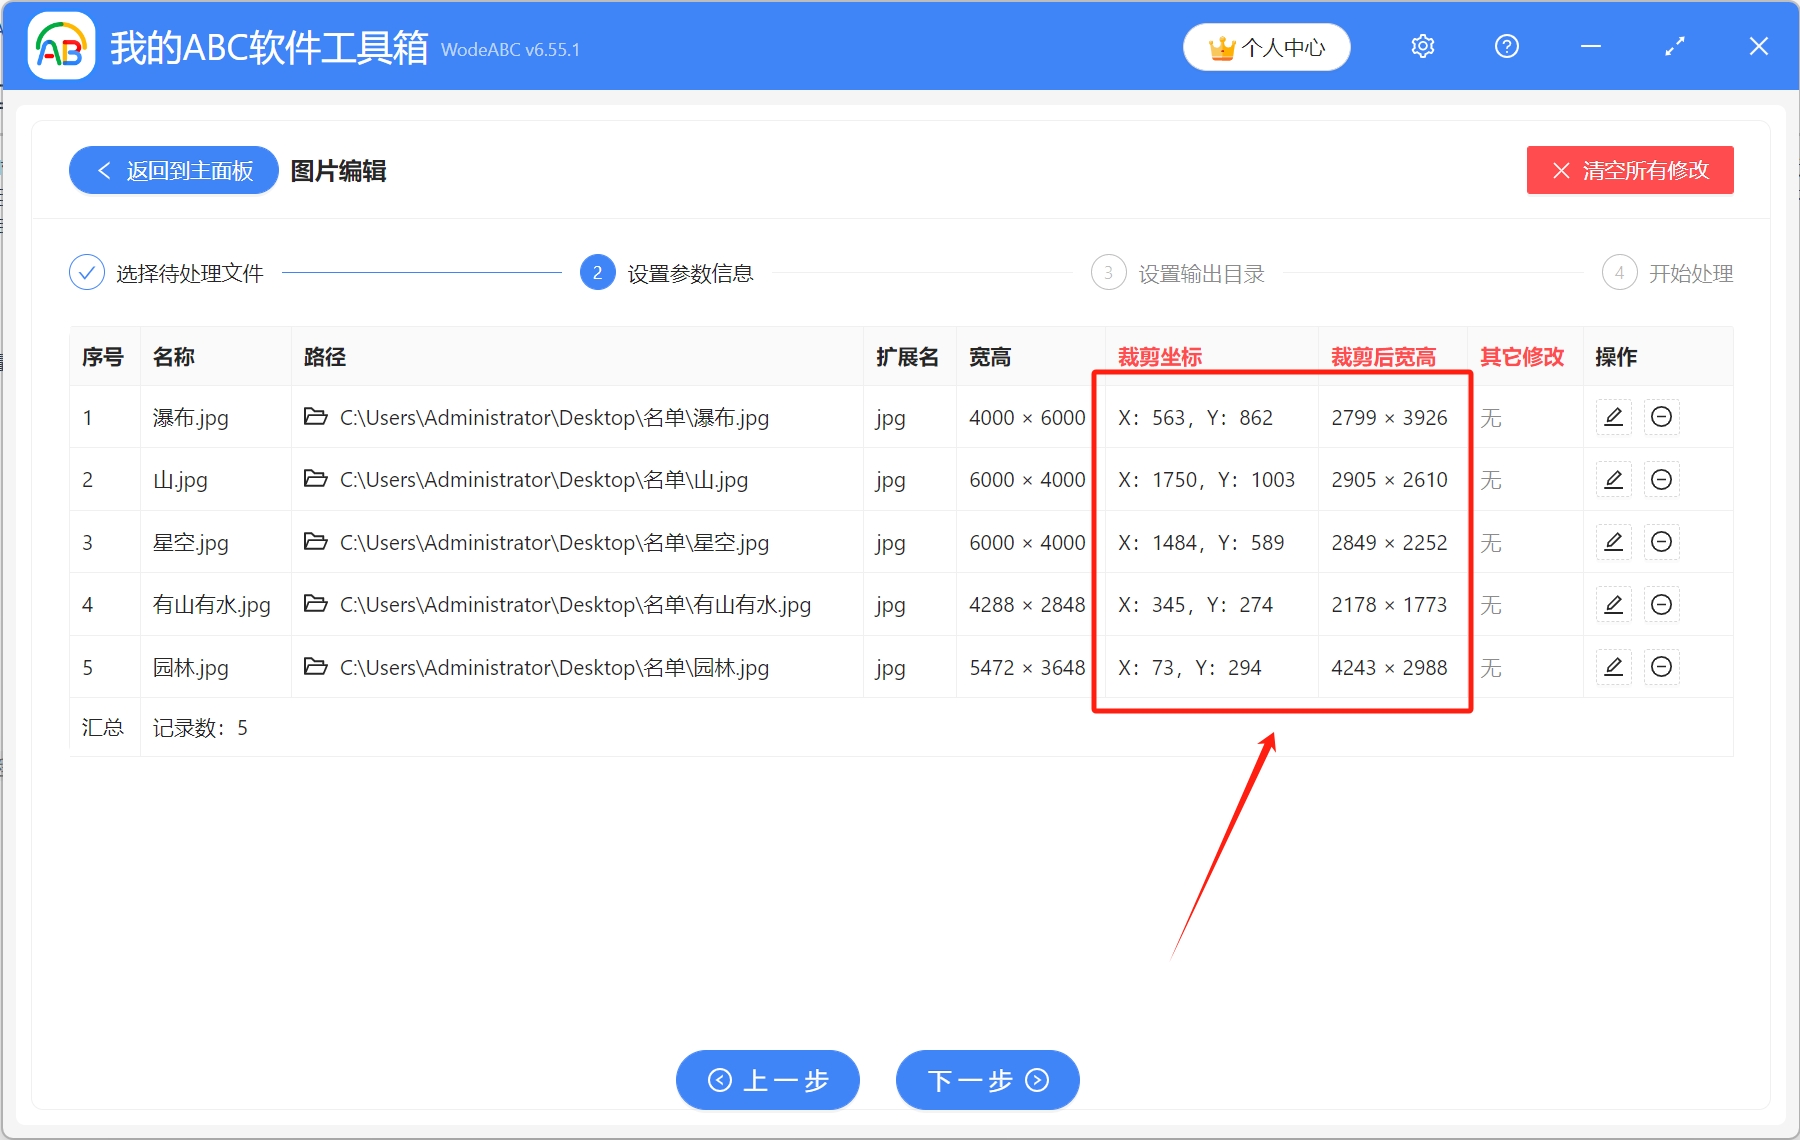The width and height of the screenshot is (1800, 1140).
Task: Open folder icon for 星空.jpg path
Action: [316, 541]
